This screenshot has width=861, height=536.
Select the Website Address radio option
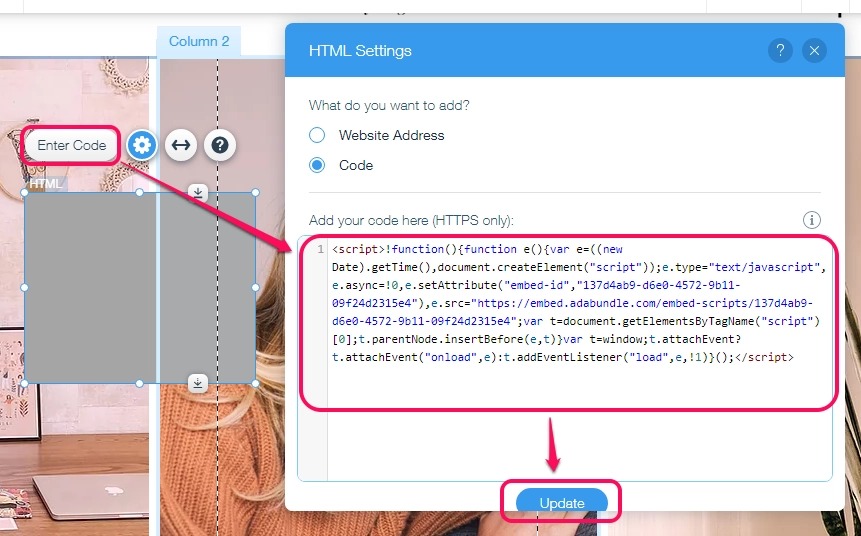317,135
